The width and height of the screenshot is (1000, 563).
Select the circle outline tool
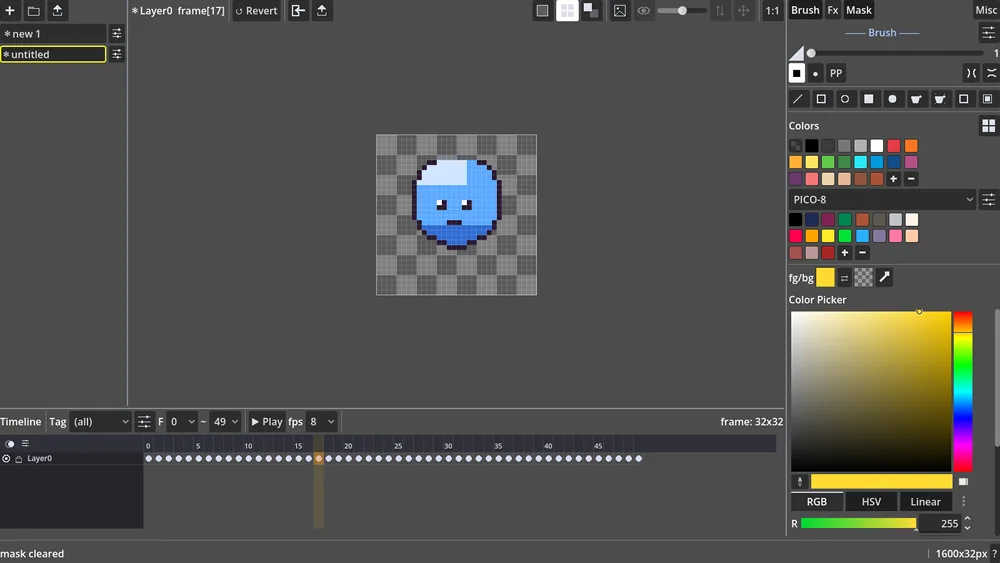(845, 99)
